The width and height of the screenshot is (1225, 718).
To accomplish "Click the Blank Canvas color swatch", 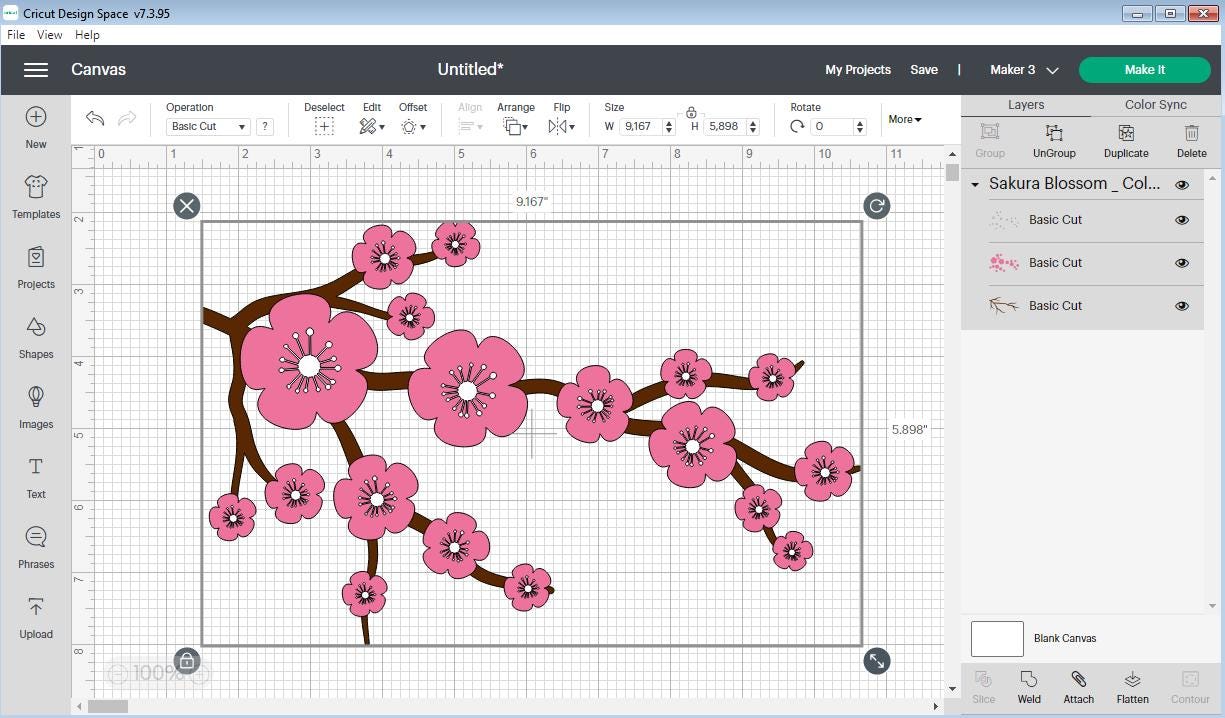I will click(x=996, y=638).
